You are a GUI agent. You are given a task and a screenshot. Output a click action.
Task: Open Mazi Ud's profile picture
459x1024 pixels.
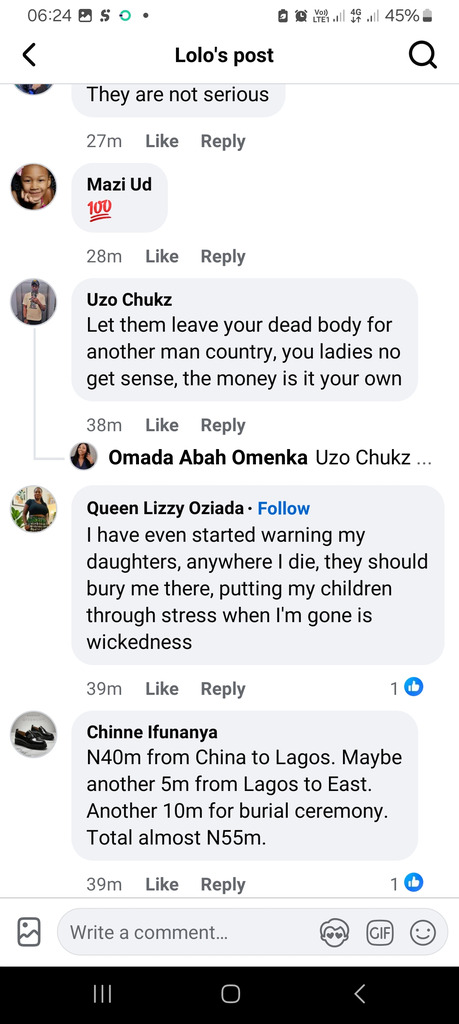(x=33, y=187)
